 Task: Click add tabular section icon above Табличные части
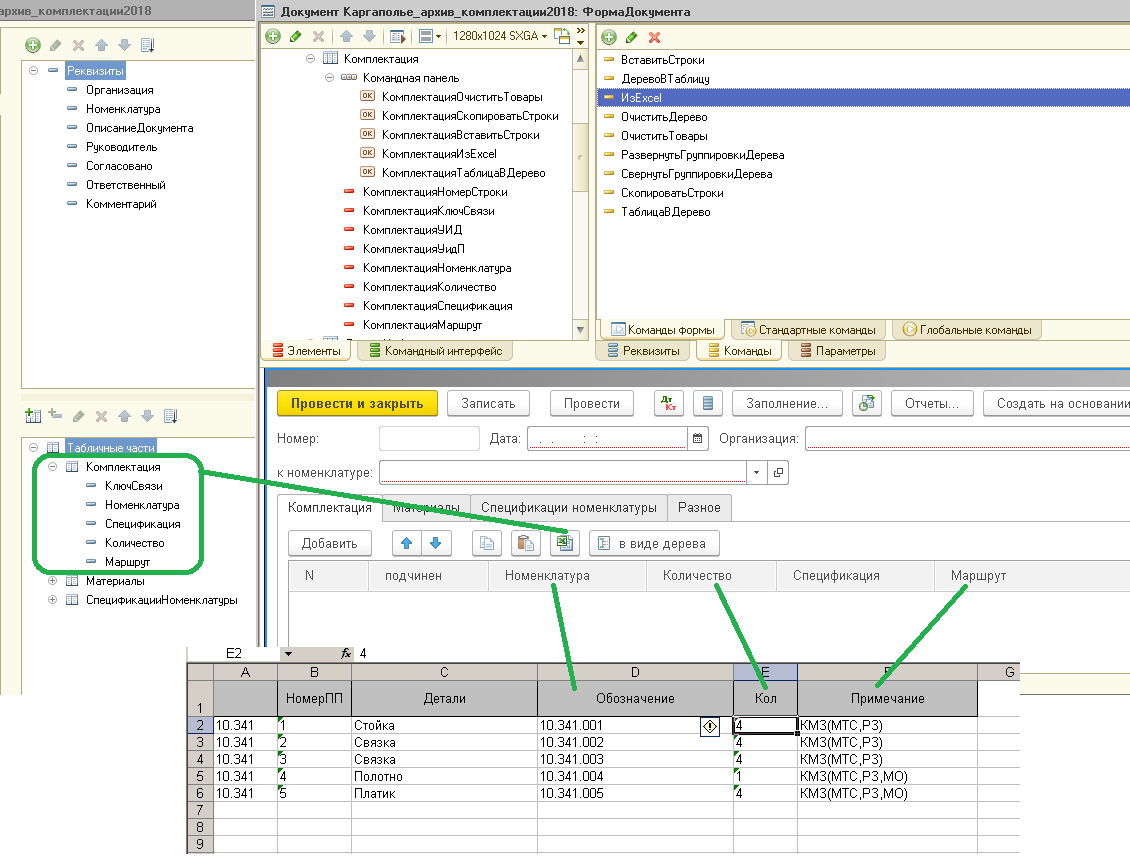point(32,415)
